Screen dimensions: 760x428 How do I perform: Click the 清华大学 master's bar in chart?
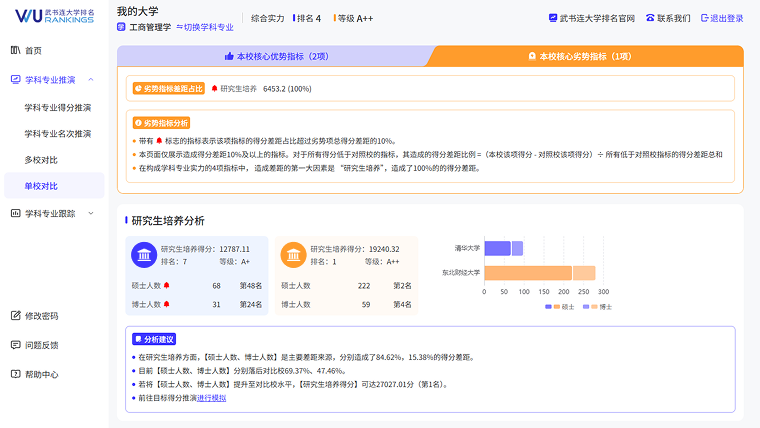tap(497, 248)
